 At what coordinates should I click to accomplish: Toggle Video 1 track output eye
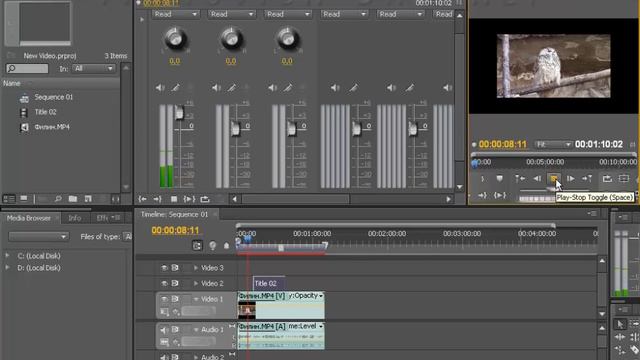click(x=164, y=299)
